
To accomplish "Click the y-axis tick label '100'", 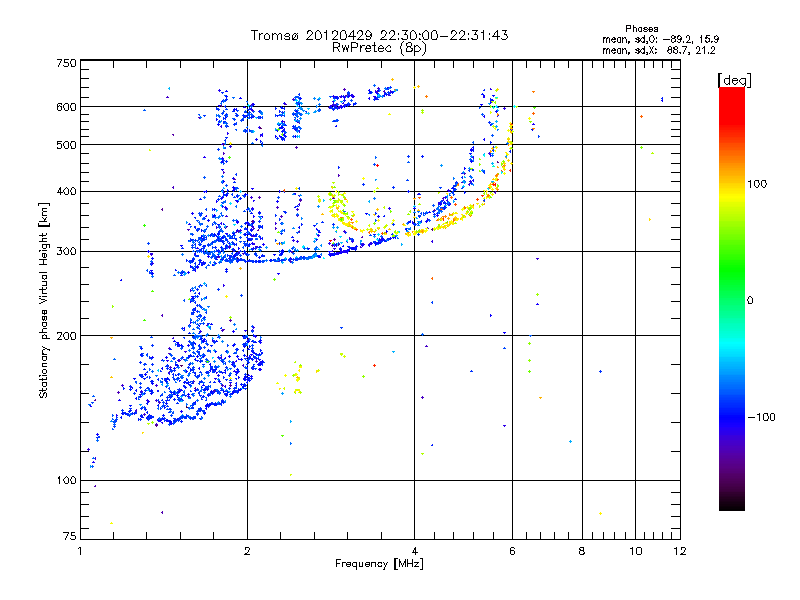I will [x=66, y=481].
